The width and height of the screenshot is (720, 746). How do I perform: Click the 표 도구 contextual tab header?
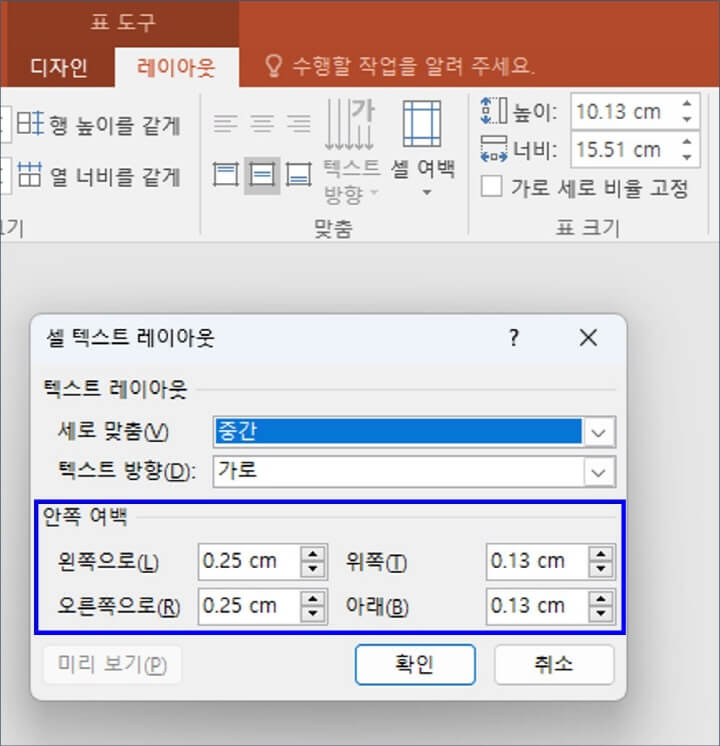[x=123, y=22]
